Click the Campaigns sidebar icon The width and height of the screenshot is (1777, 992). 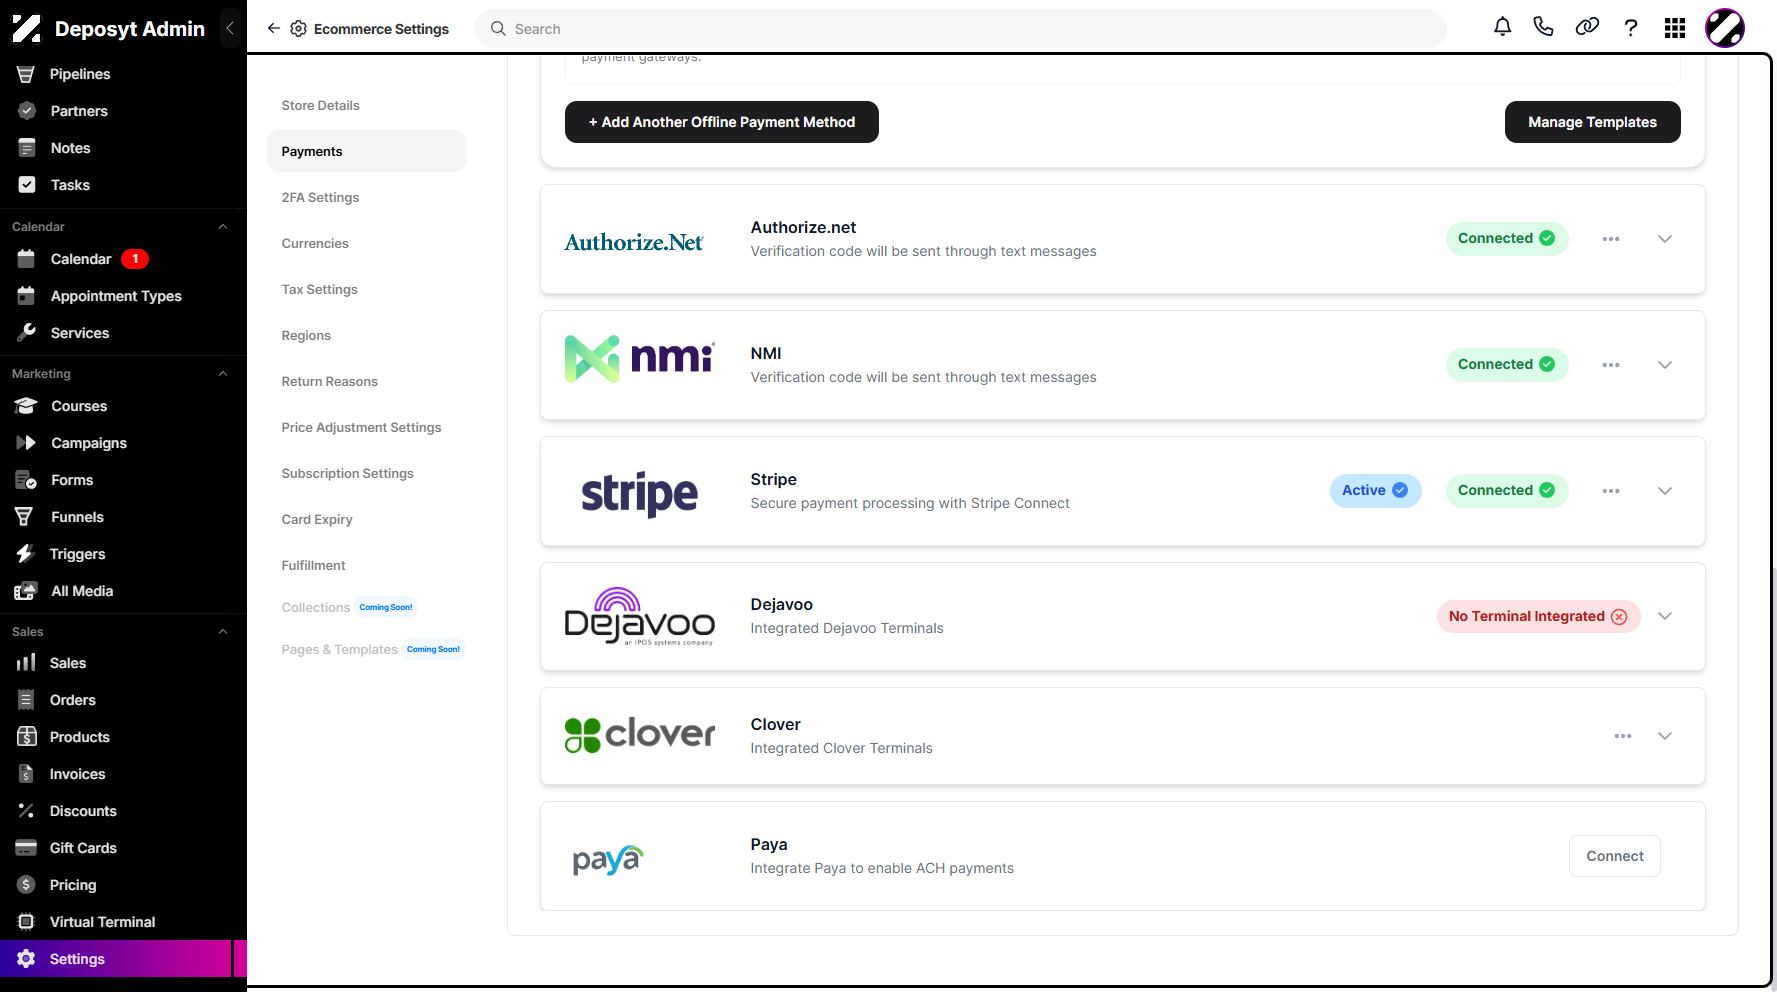coord(26,443)
